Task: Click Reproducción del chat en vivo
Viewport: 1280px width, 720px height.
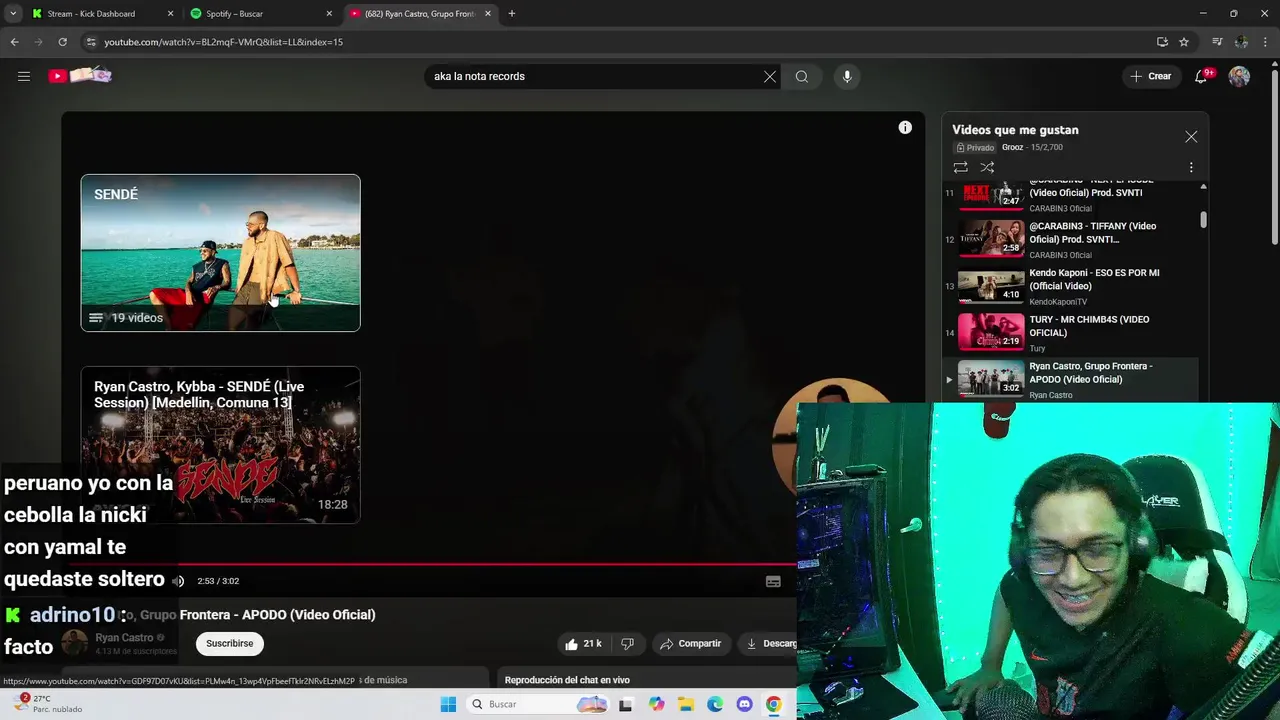Action: 567,680
